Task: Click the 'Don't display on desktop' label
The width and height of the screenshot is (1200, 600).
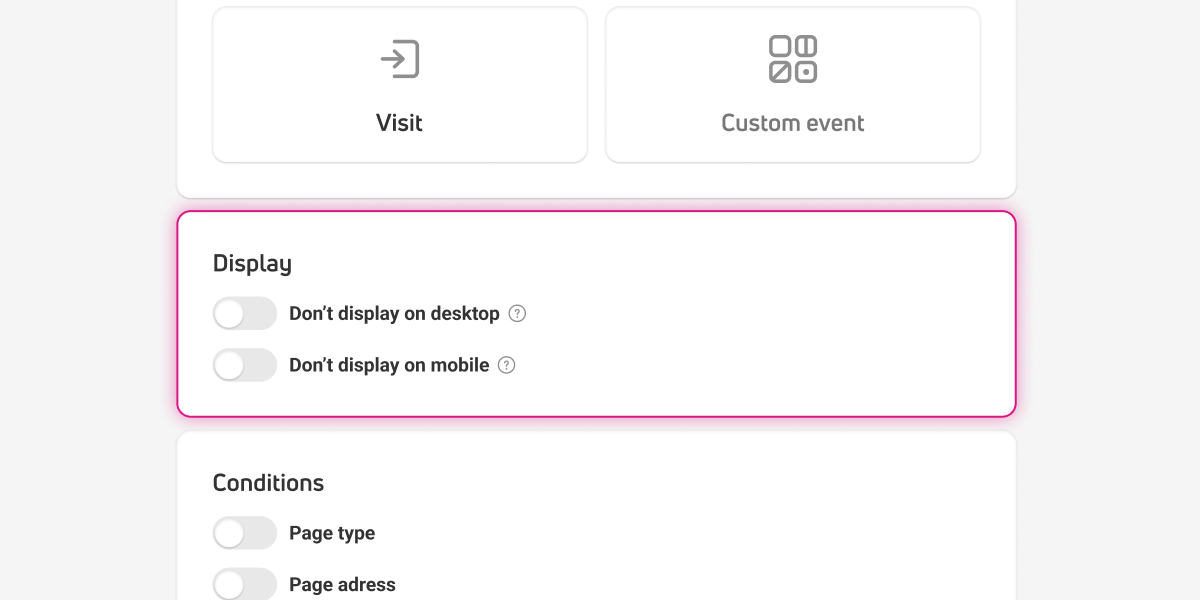Action: point(394,313)
